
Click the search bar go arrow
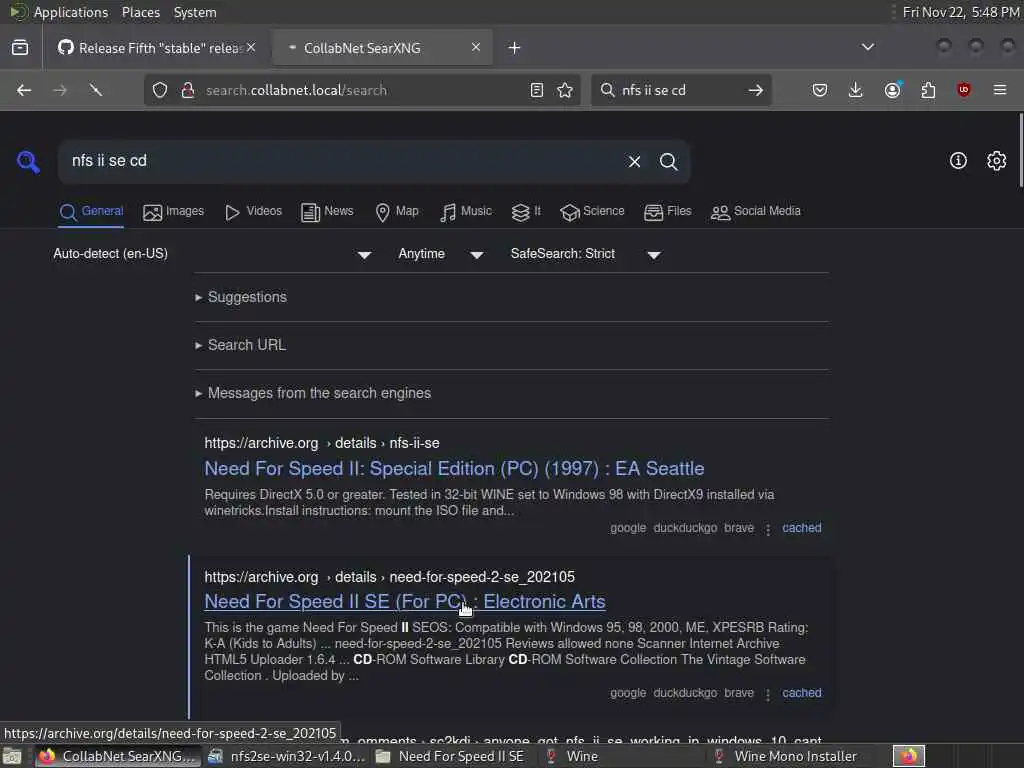(756, 90)
